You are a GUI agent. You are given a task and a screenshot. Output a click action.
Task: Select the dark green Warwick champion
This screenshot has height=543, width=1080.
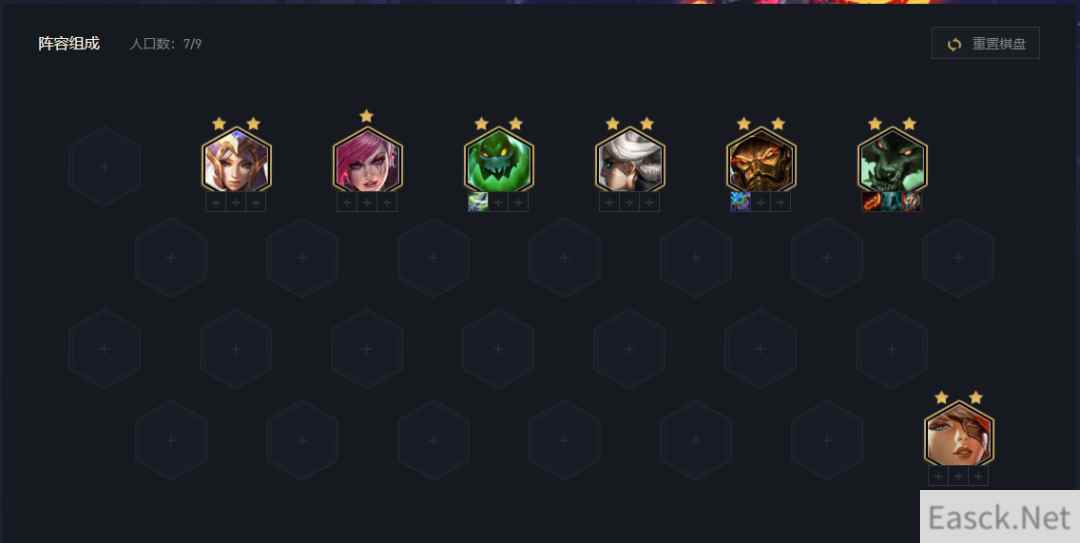[x=893, y=160]
